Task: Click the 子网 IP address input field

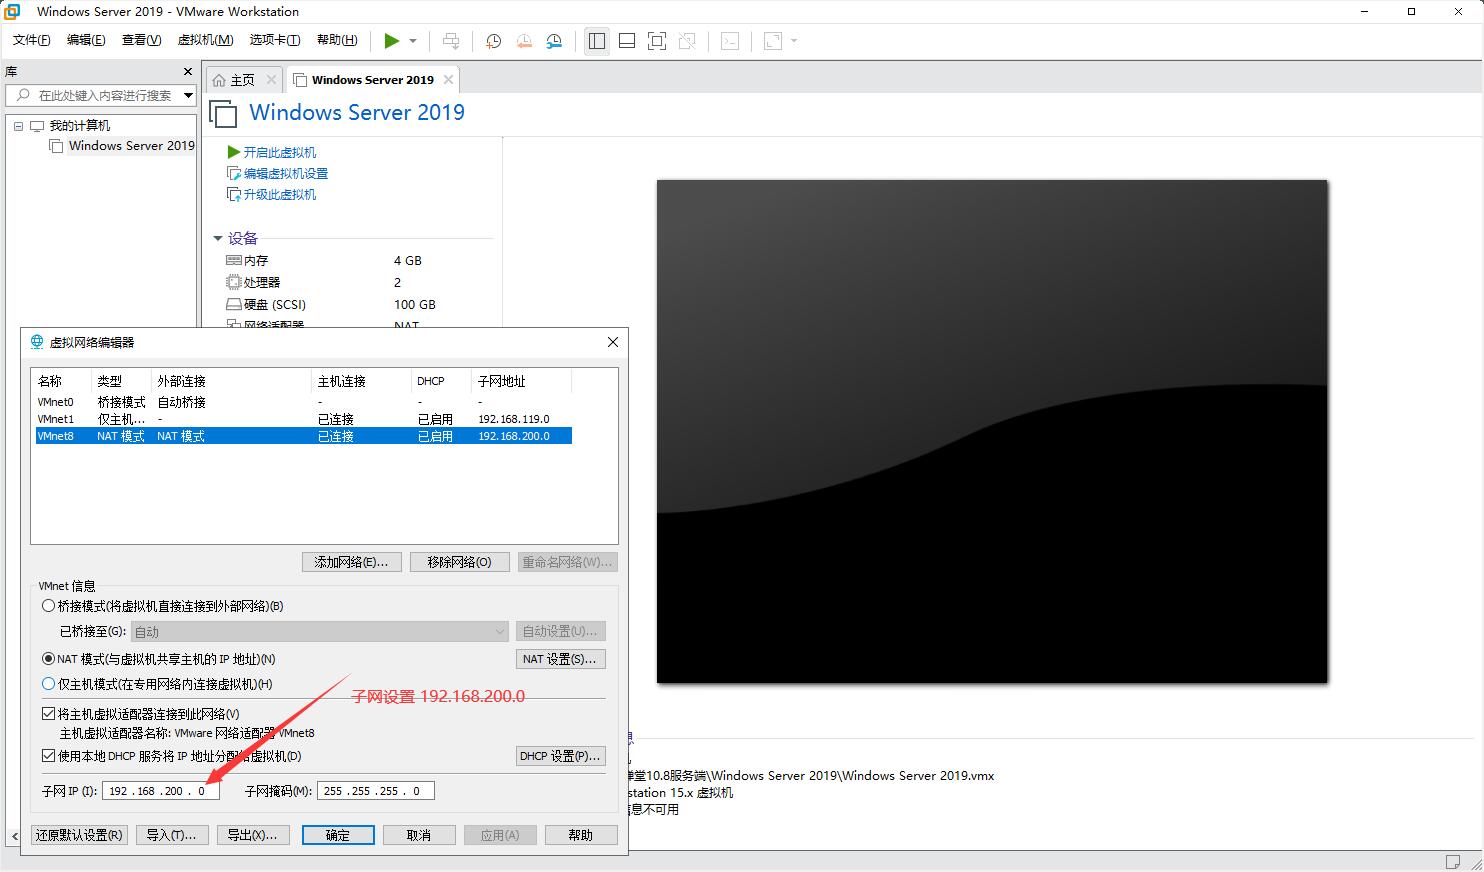Action: [x=159, y=791]
